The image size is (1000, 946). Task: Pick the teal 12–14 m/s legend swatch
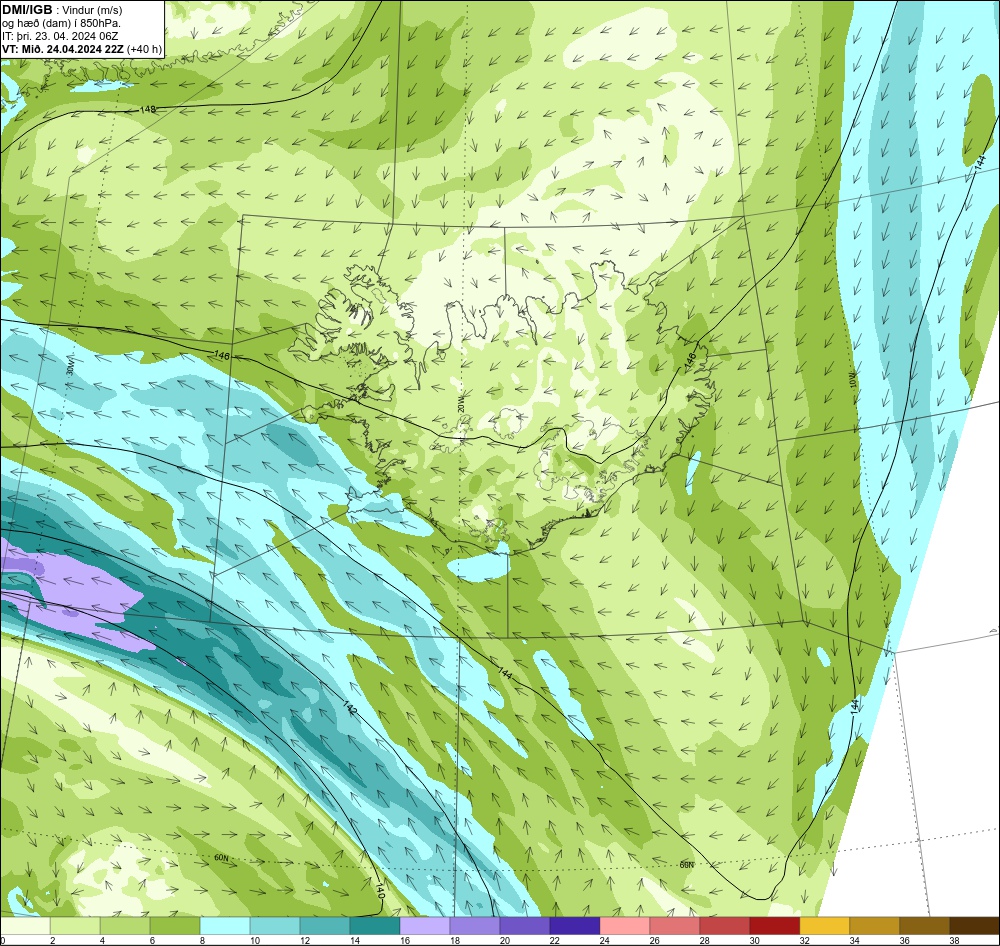coord(325,926)
